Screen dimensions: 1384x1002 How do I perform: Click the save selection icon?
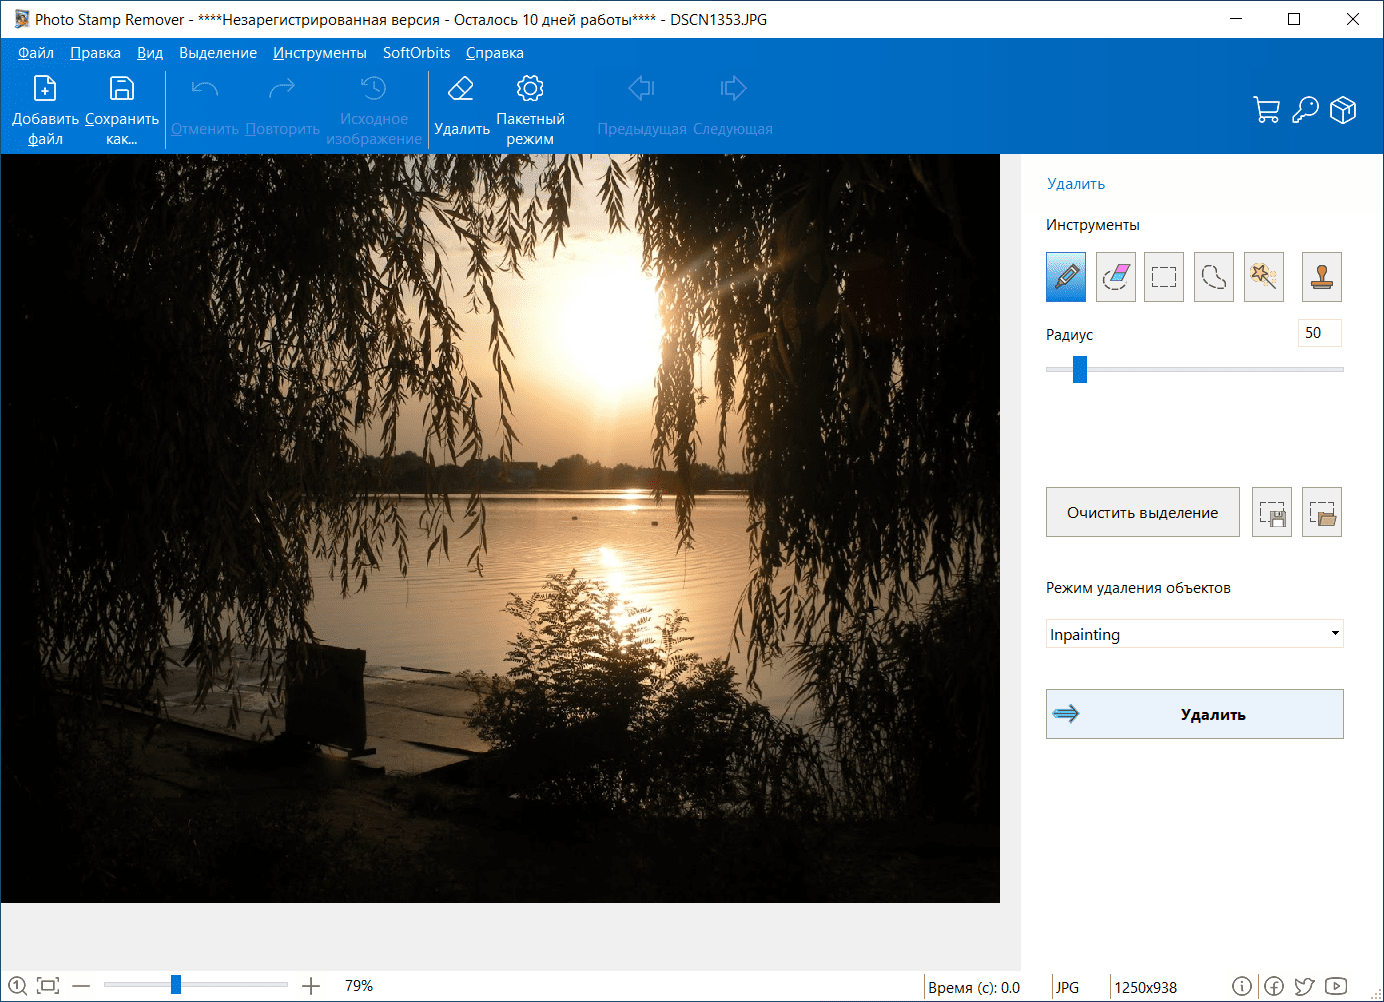click(1272, 512)
